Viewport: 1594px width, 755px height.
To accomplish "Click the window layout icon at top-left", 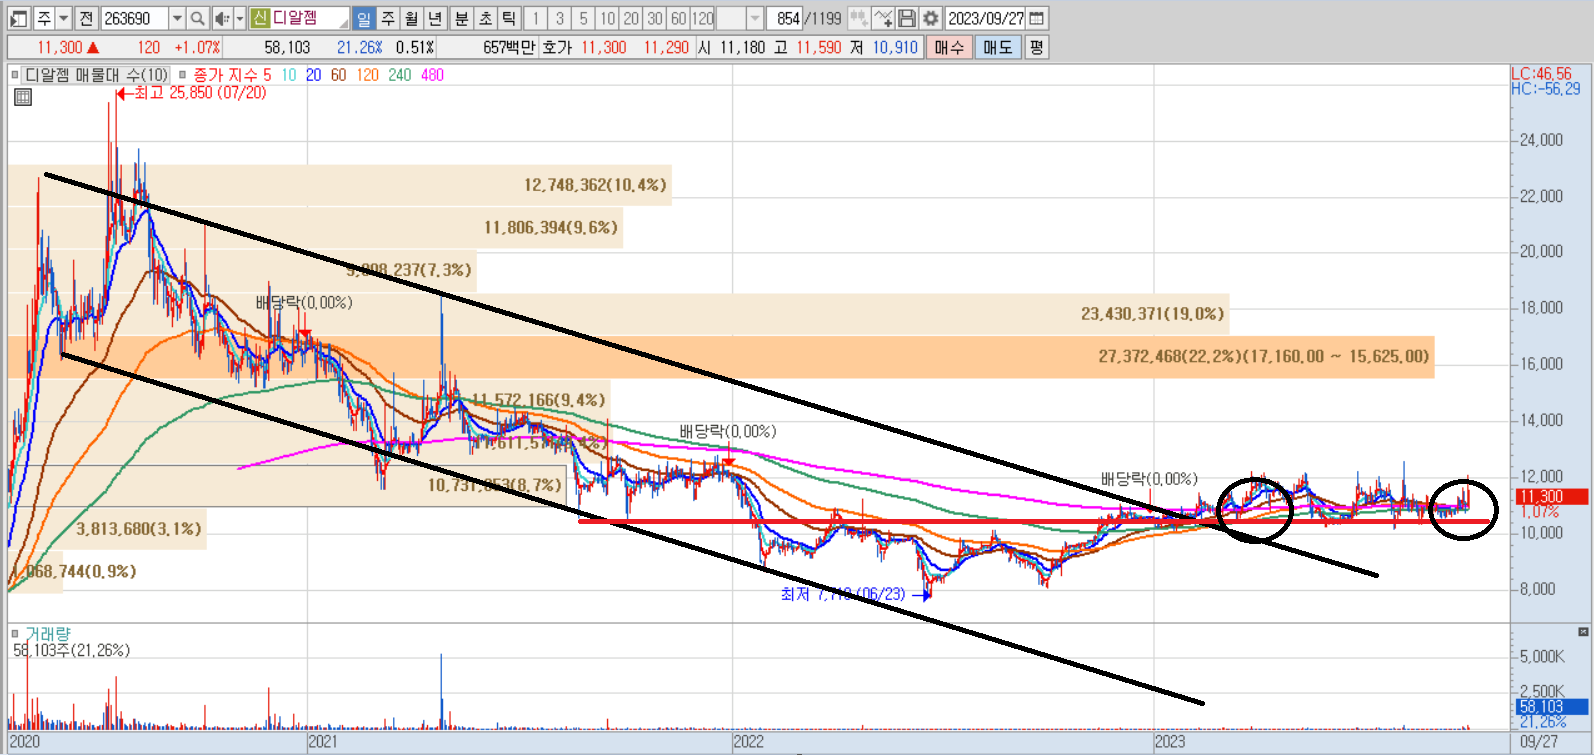I will tap(18, 18).
